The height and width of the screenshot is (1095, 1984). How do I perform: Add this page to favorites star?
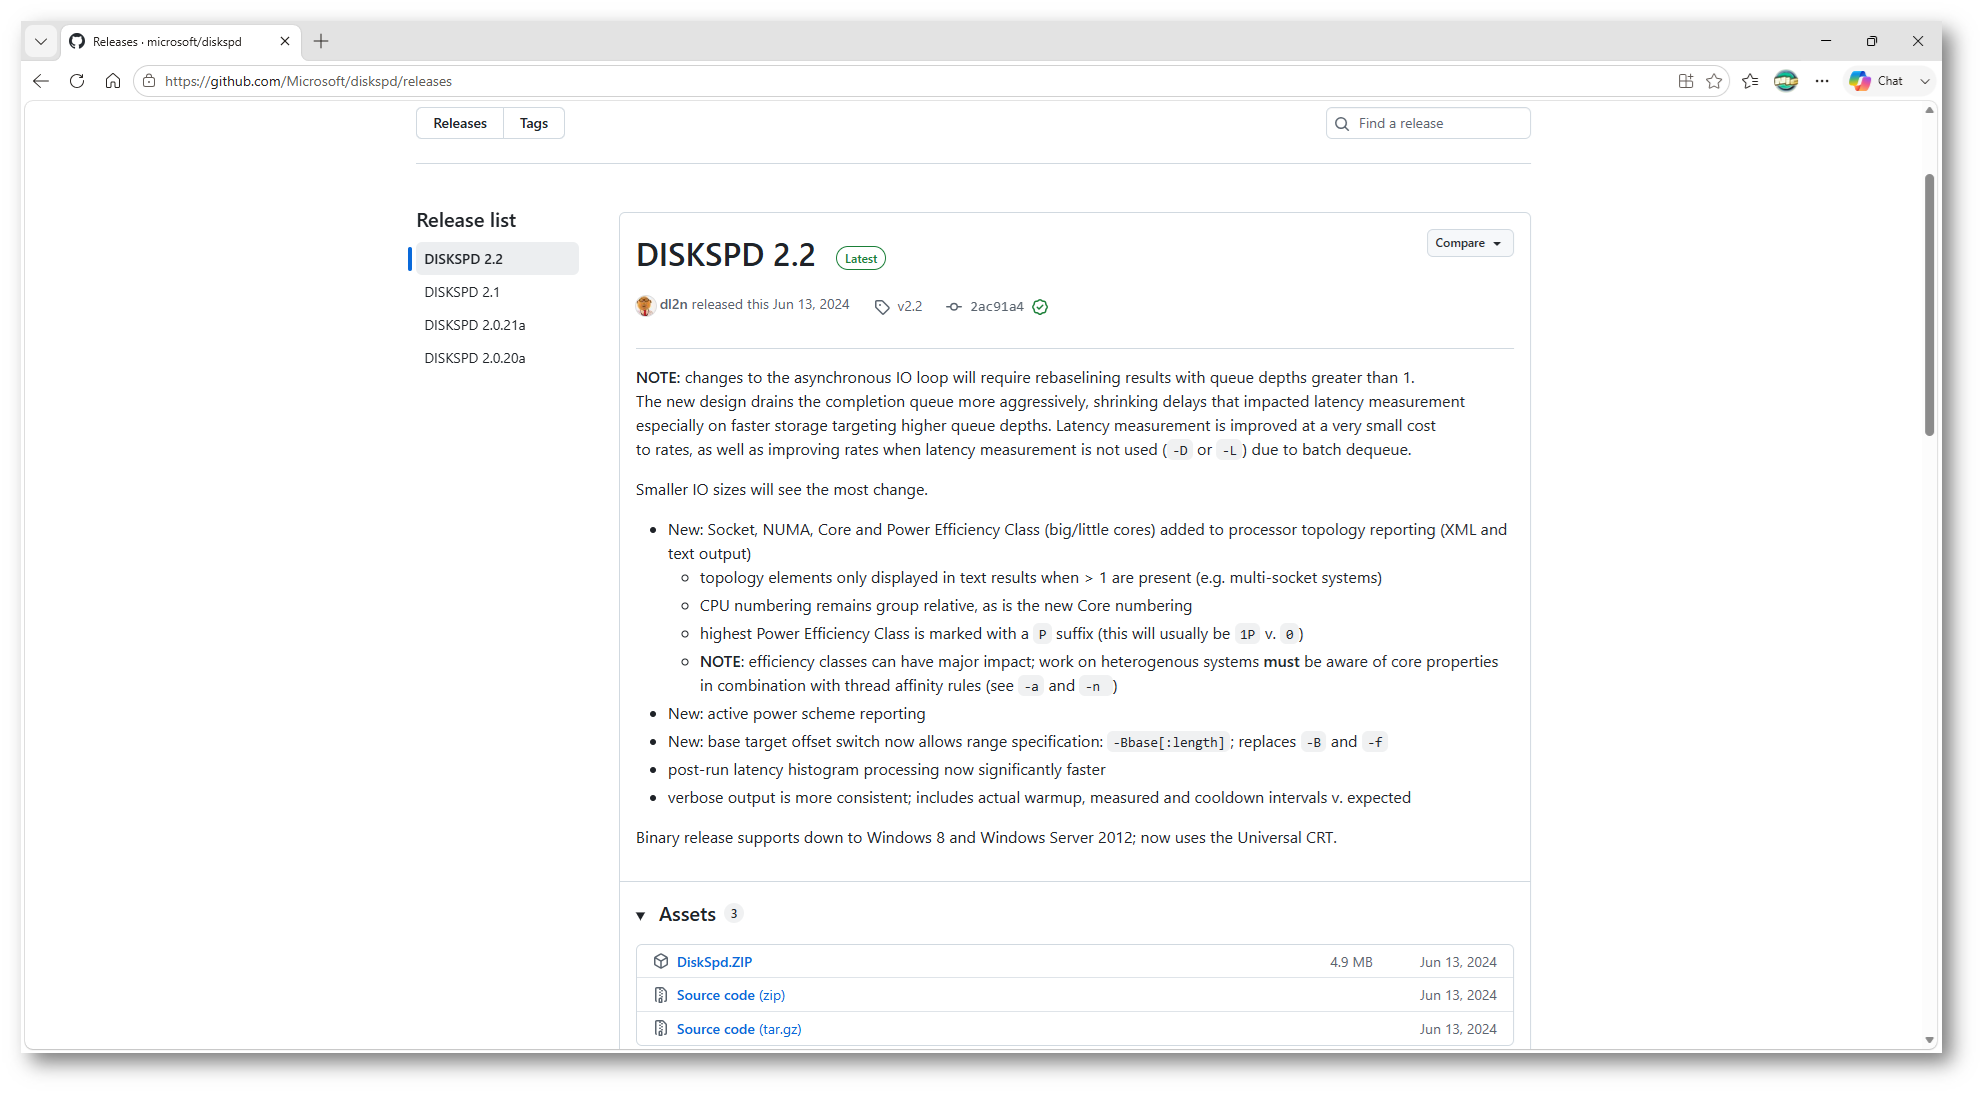(x=1714, y=81)
